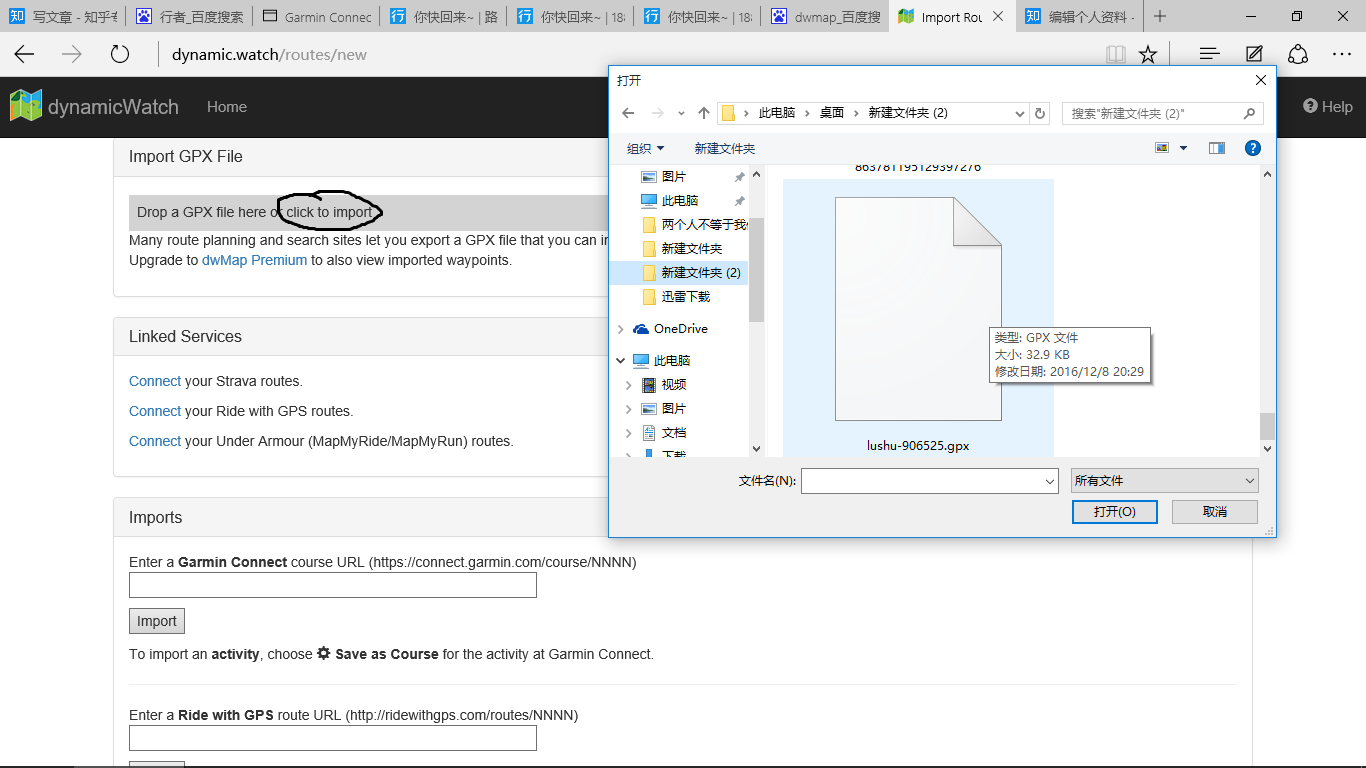
Task: Click Home in the dynamicWatch navbar
Action: pyautogui.click(x=227, y=106)
